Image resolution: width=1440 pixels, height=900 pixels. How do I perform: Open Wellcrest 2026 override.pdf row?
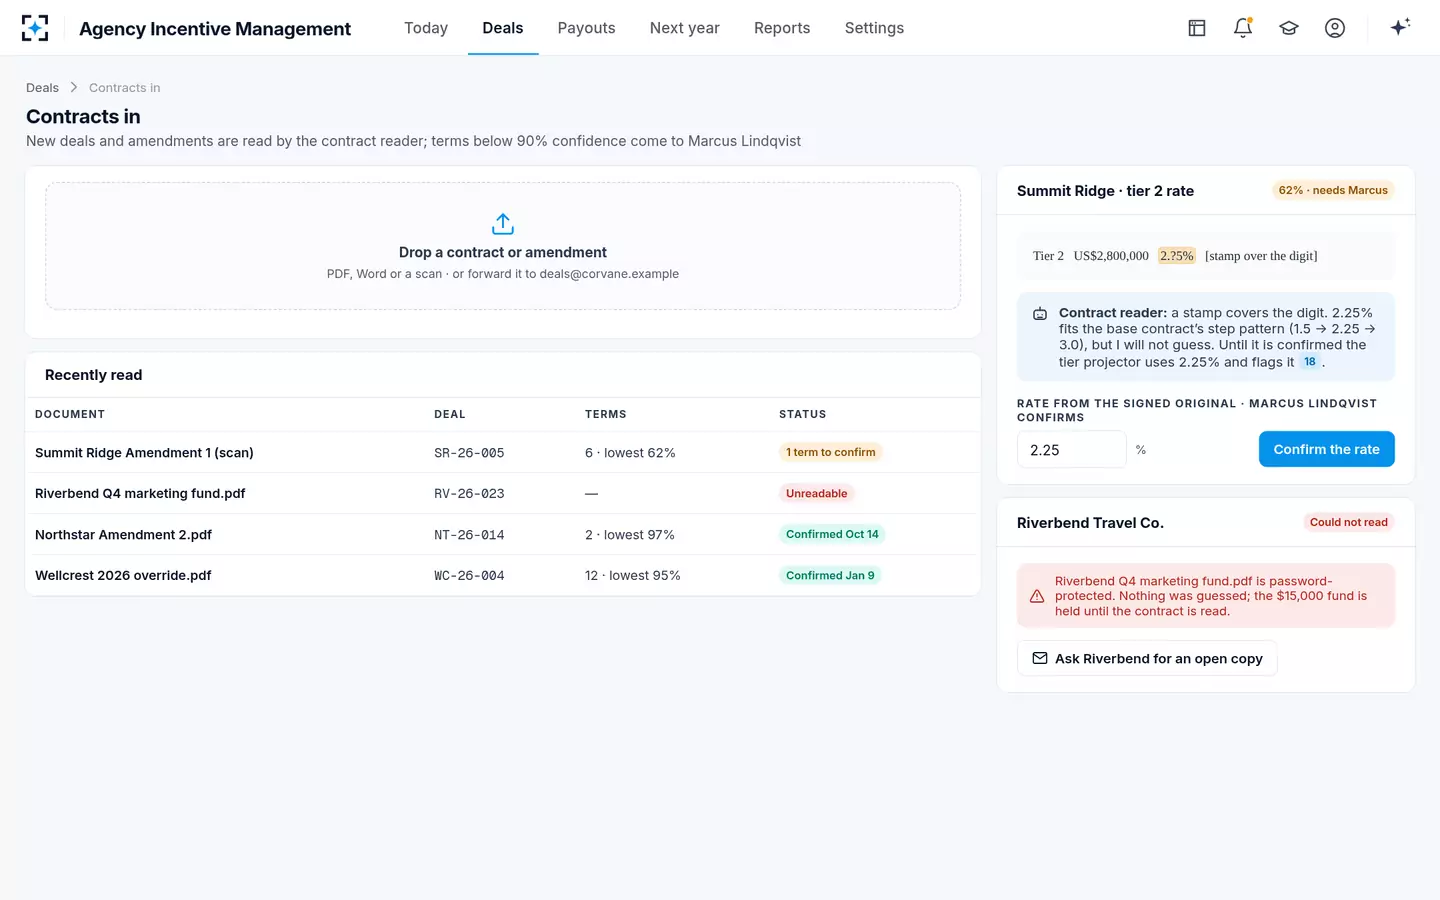pyautogui.click(x=503, y=576)
